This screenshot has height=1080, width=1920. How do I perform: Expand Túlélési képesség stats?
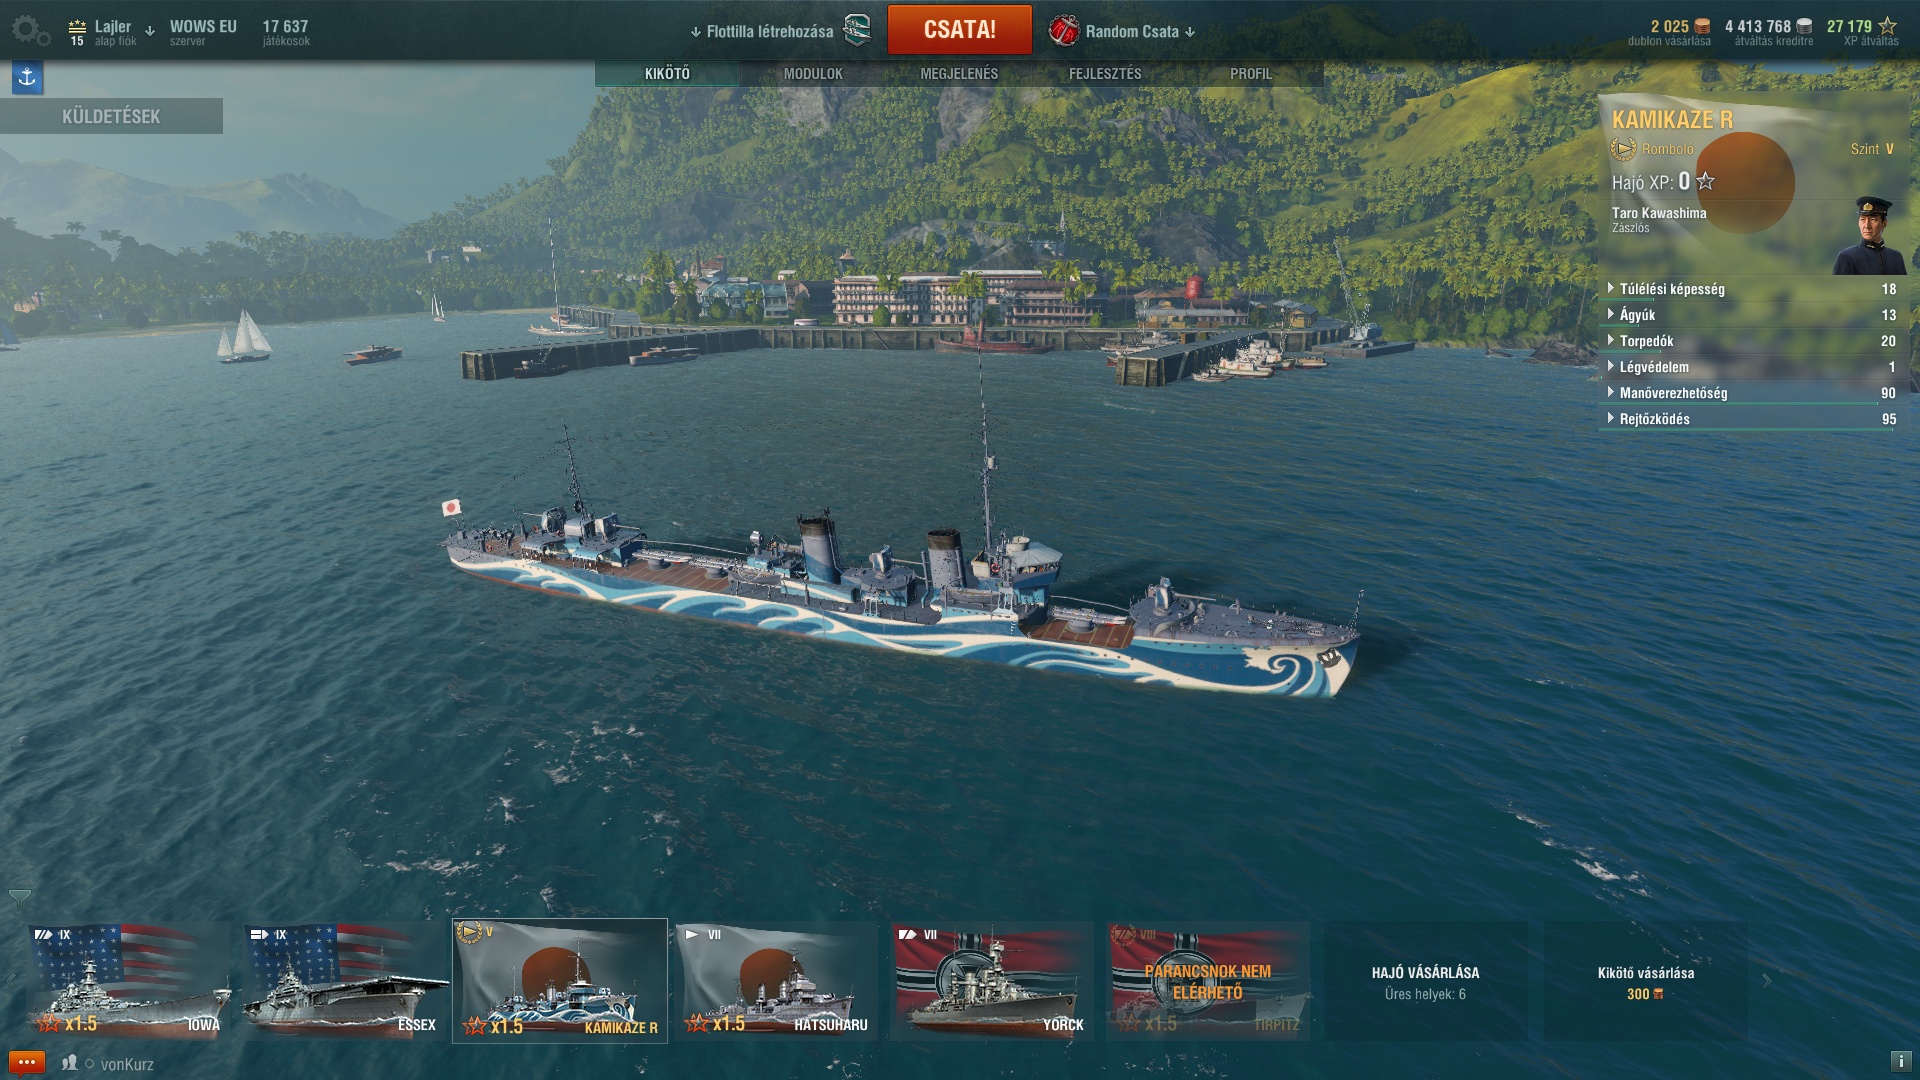[x=1752, y=289]
